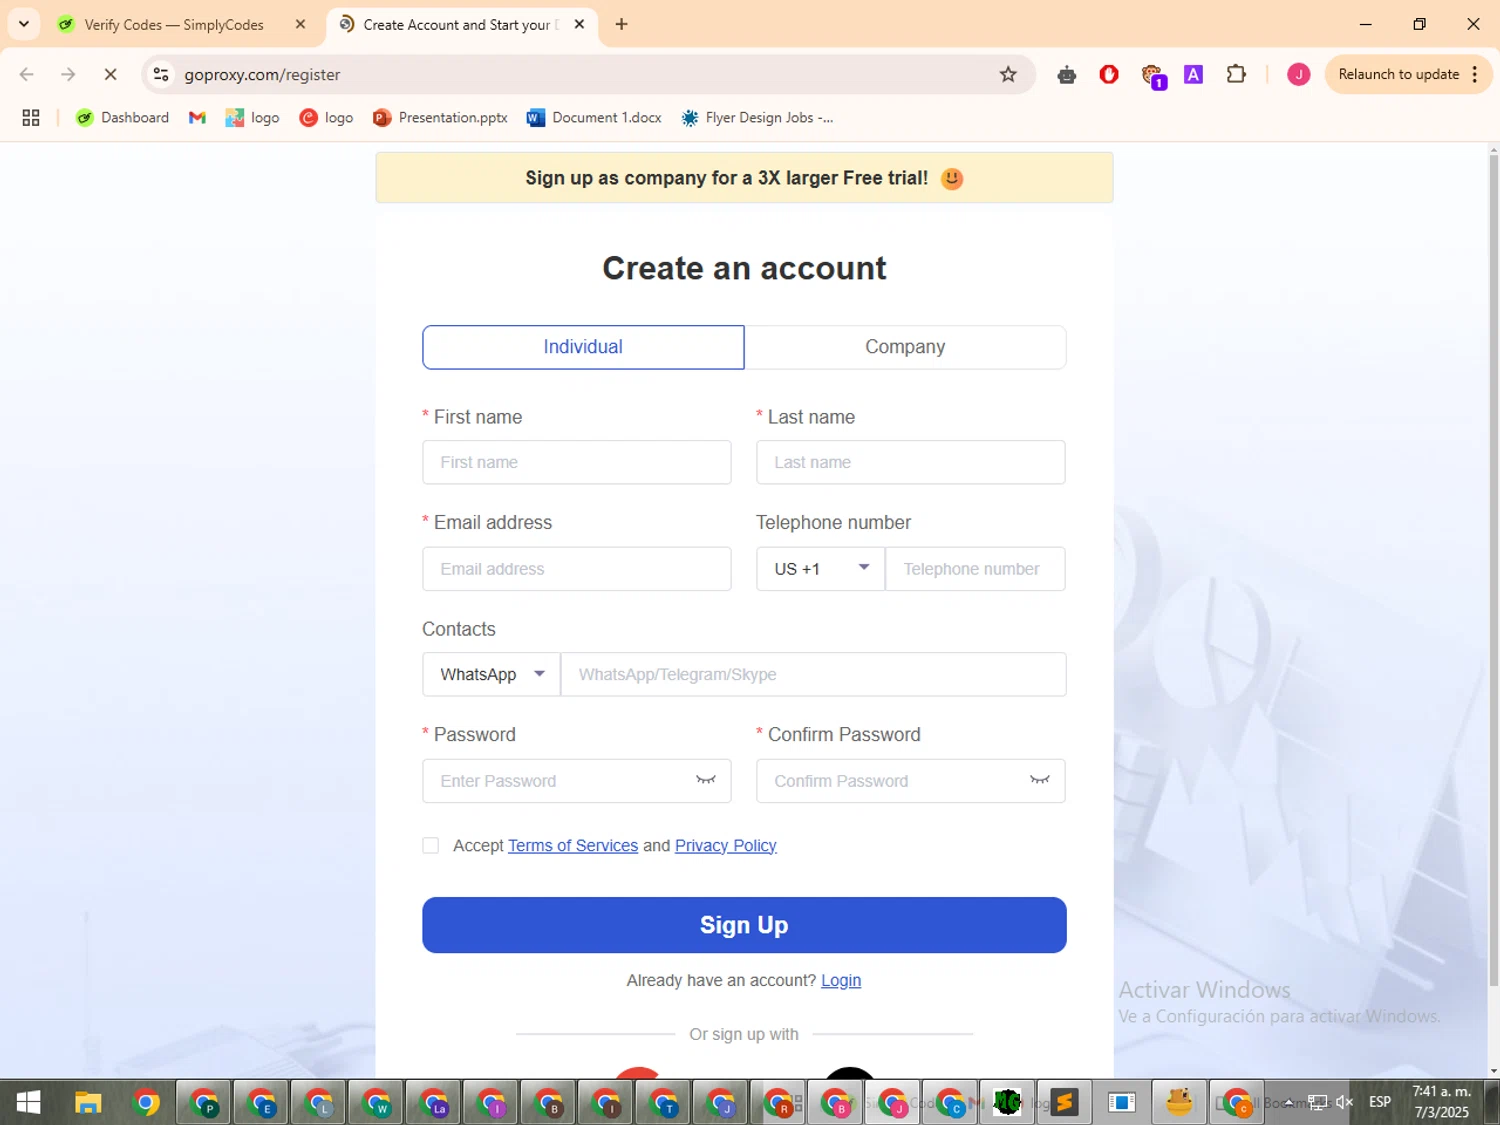
Task: Toggle visibility of the Confirm Password field
Action: 1040,780
